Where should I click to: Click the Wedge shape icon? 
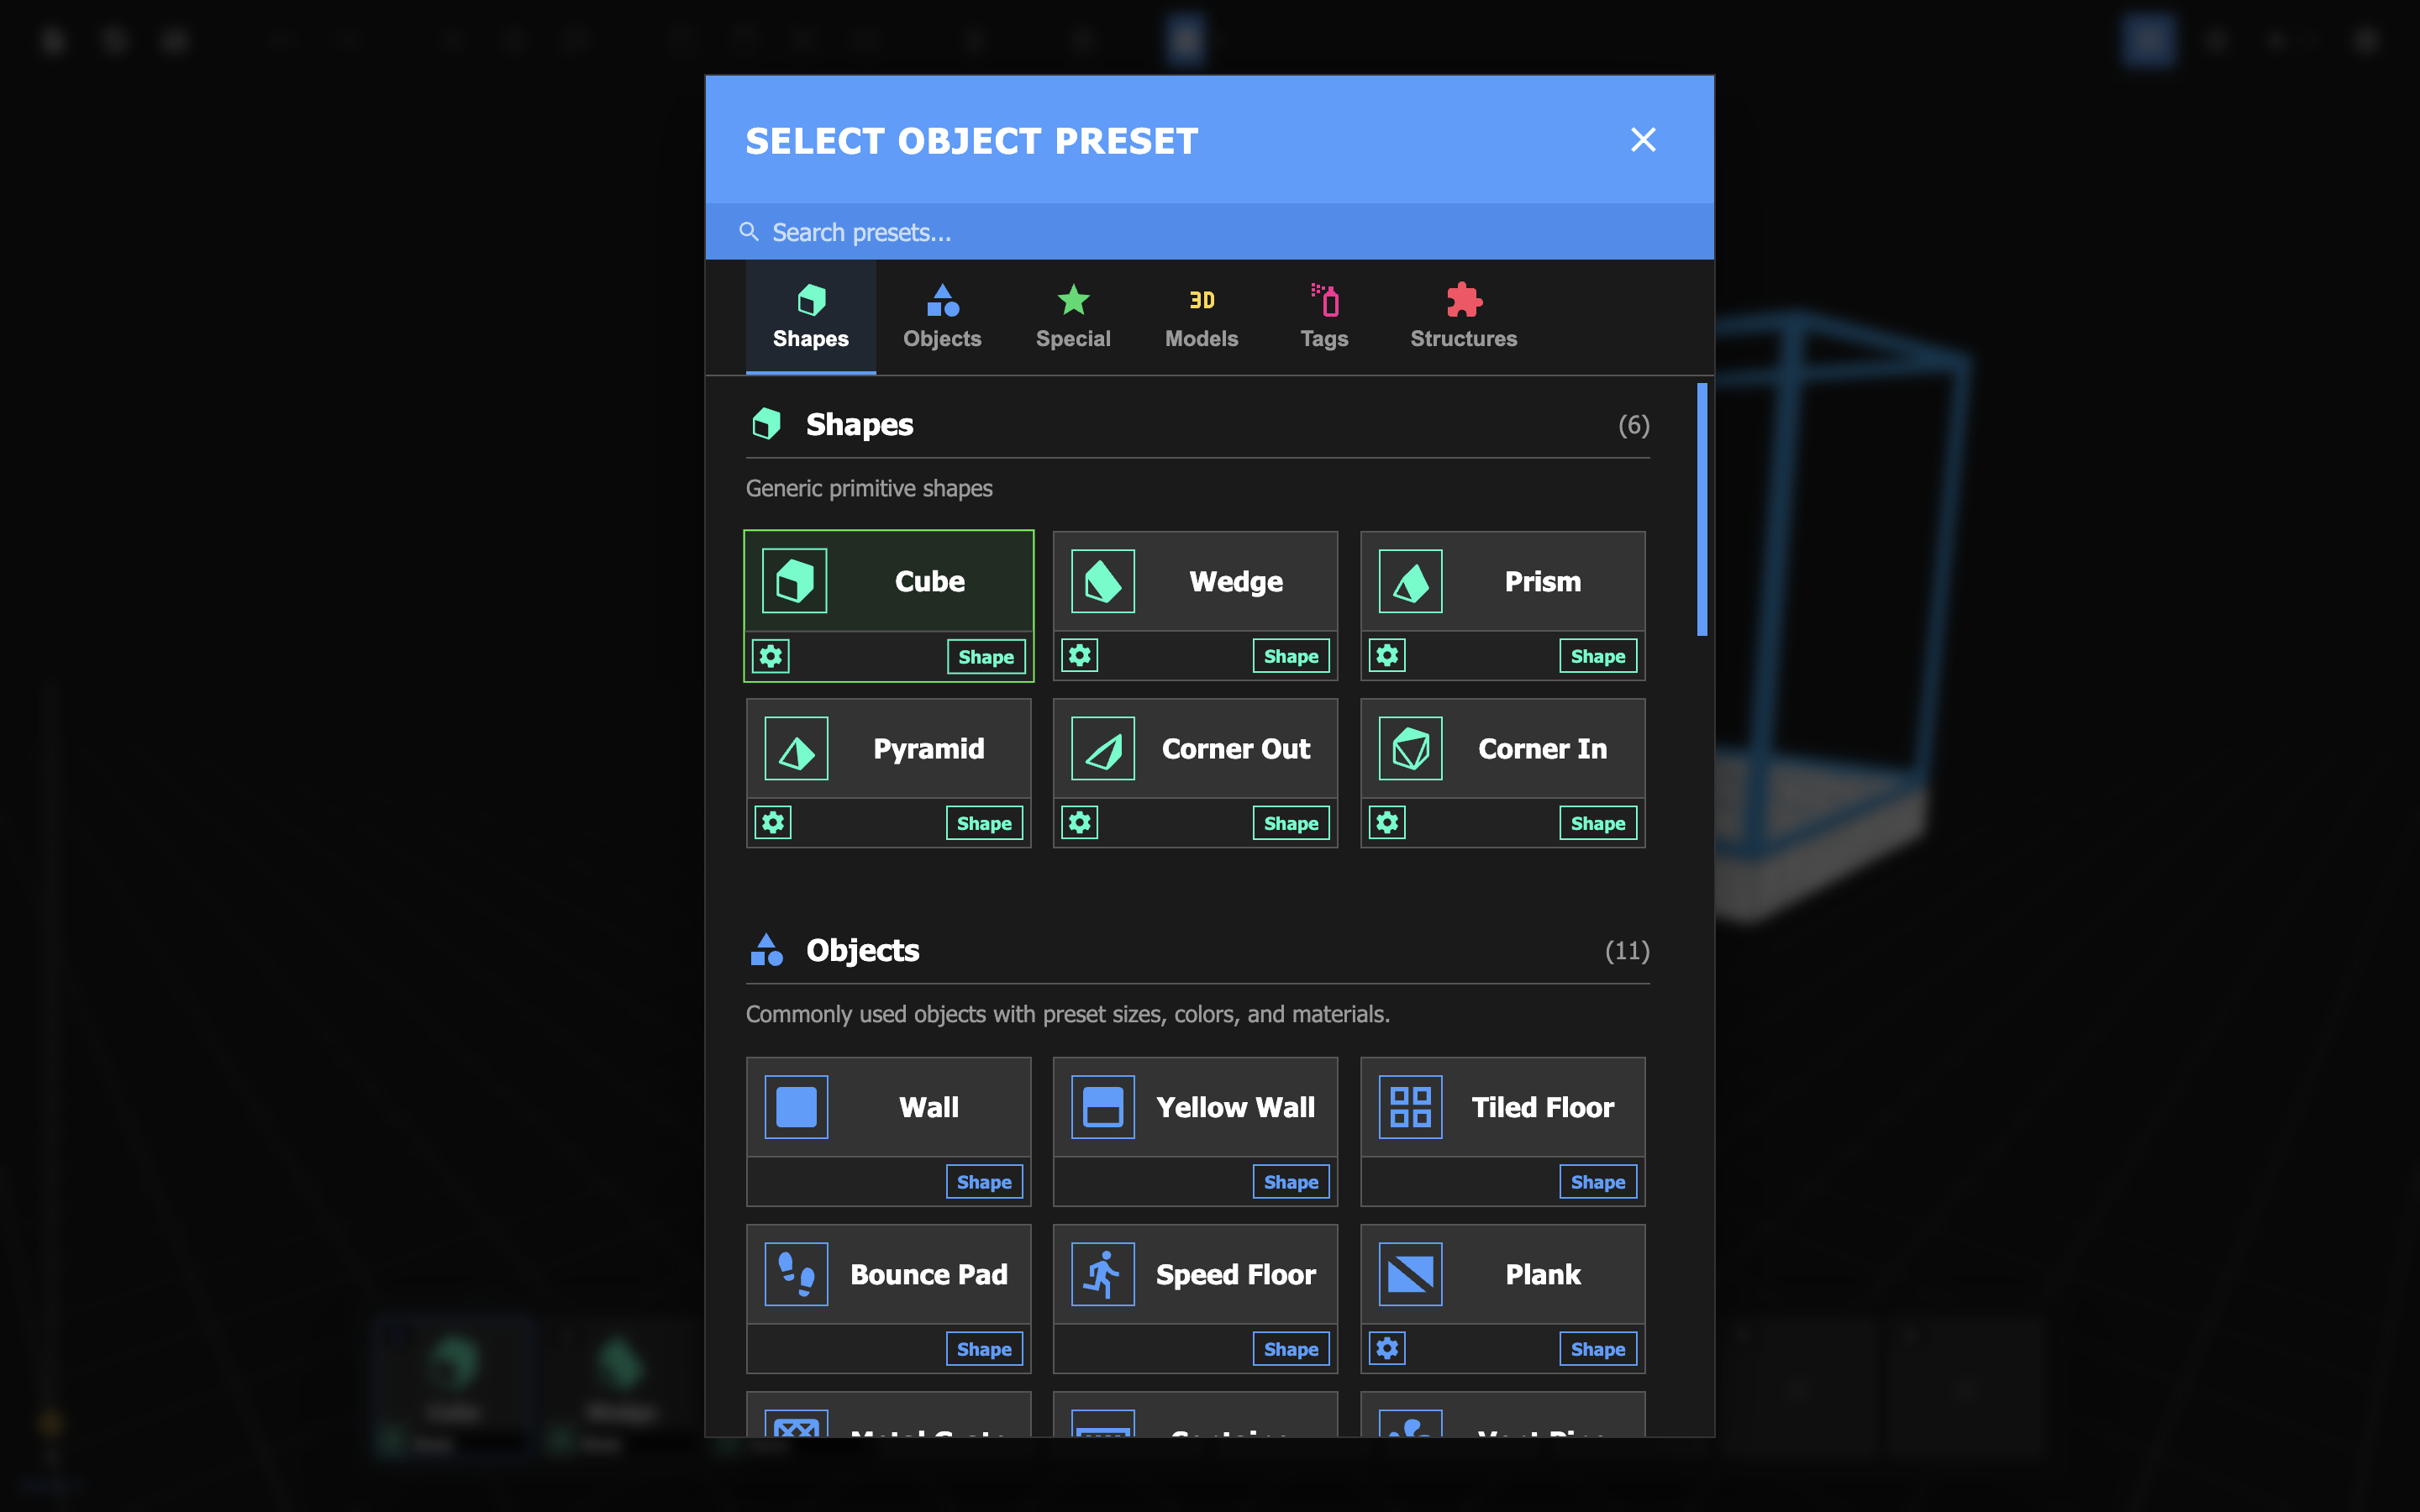click(1103, 581)
